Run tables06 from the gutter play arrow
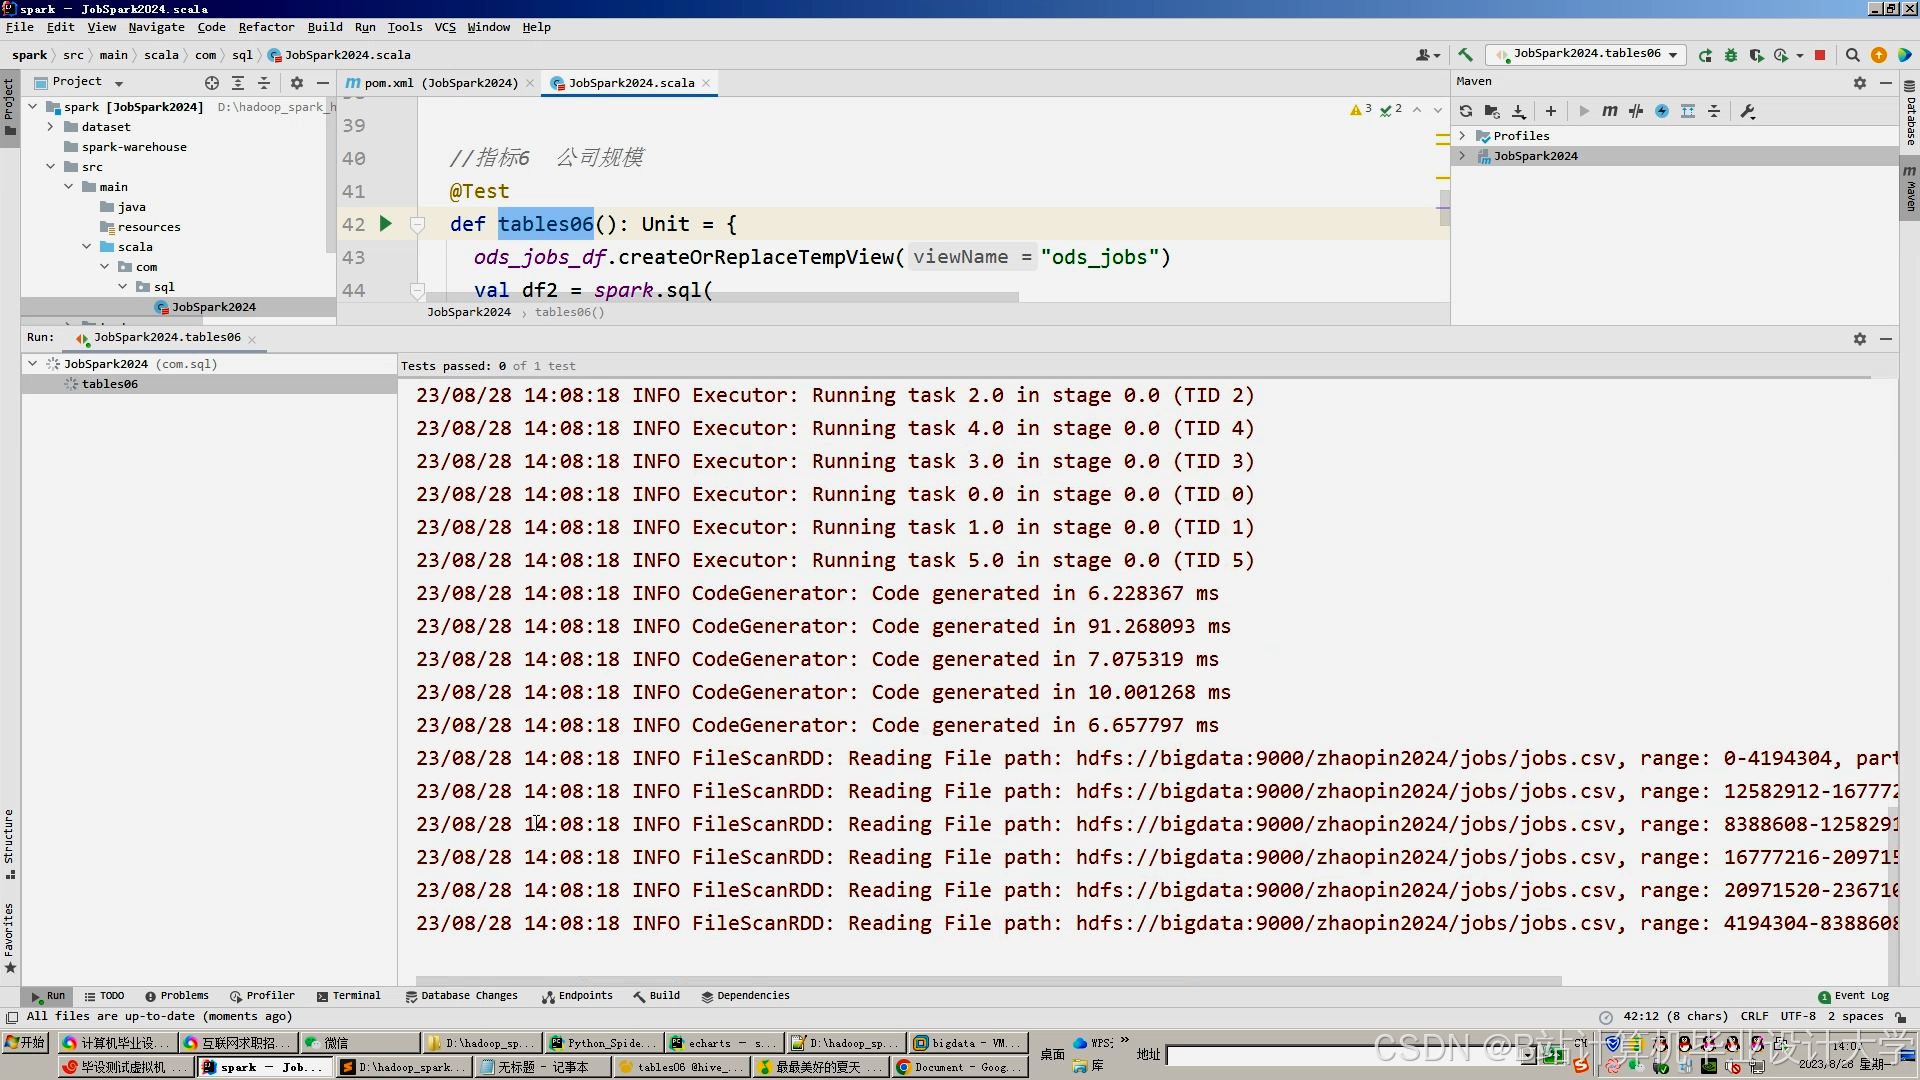 click(x=386, y=224)
